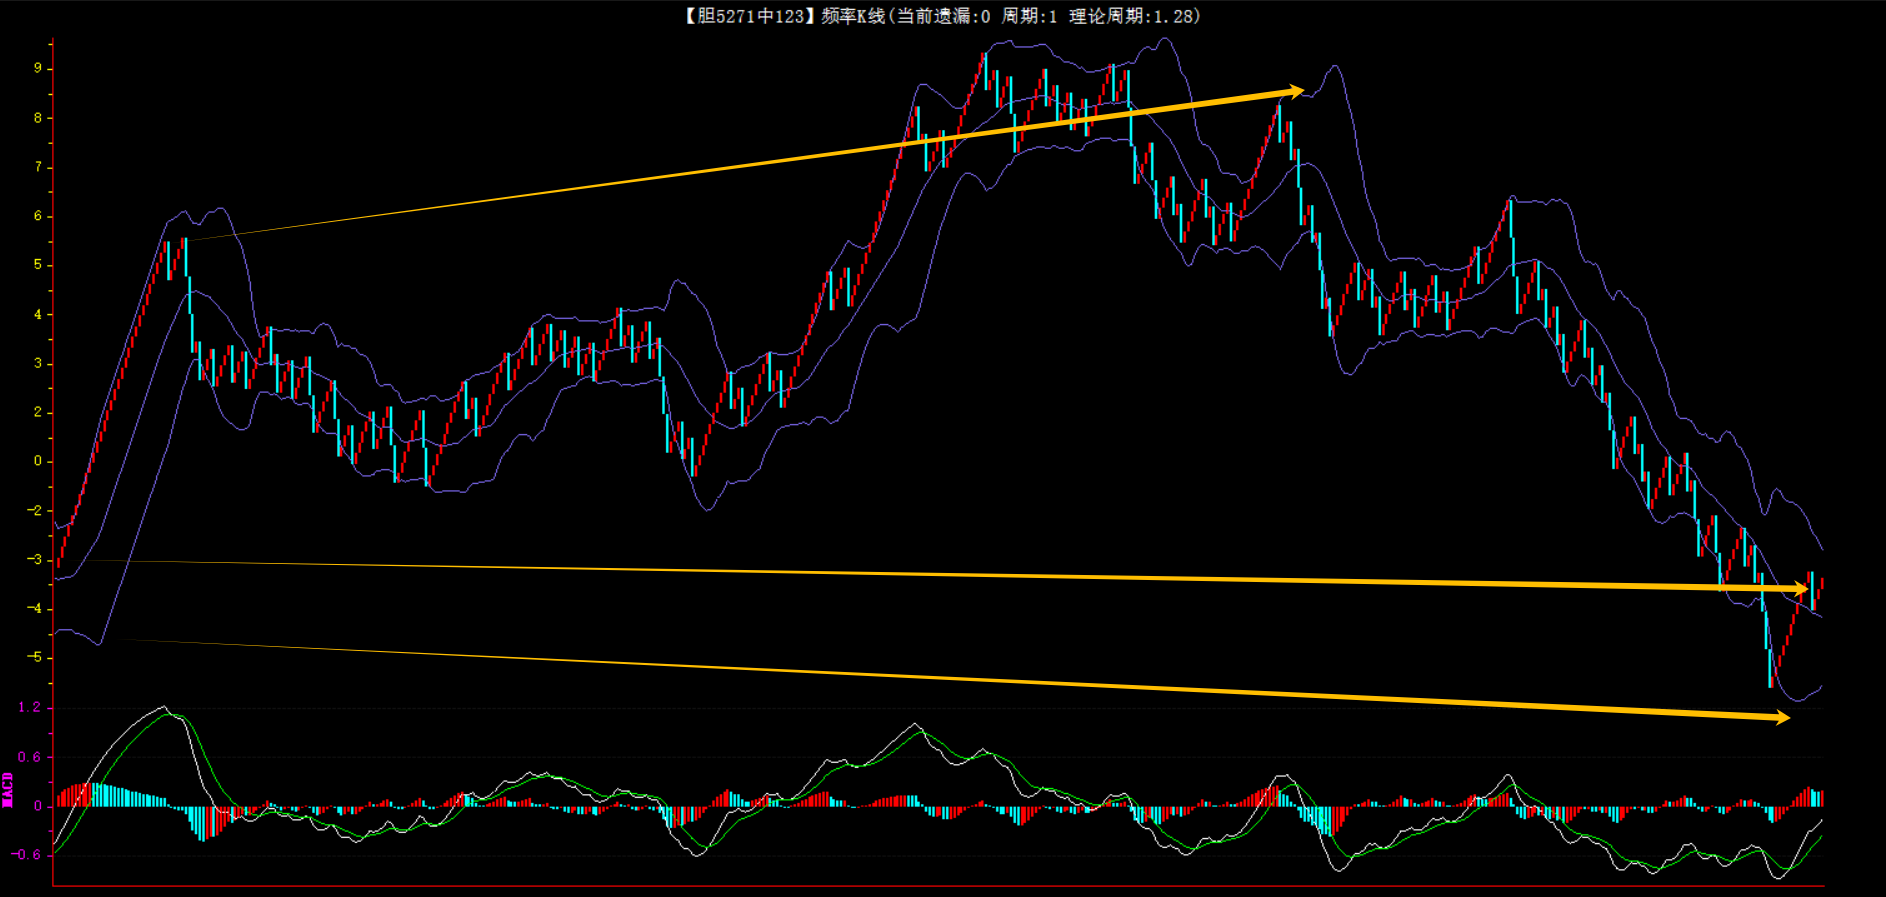The width and height of the screenshot is (1886, 897).
Task: Select the 7 label on price axis
Action: tap(38, 167)
